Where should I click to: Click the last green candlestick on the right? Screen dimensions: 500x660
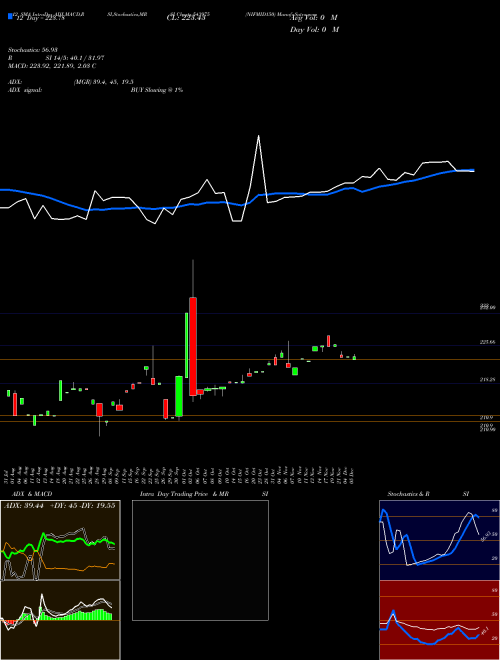[354, 357]
